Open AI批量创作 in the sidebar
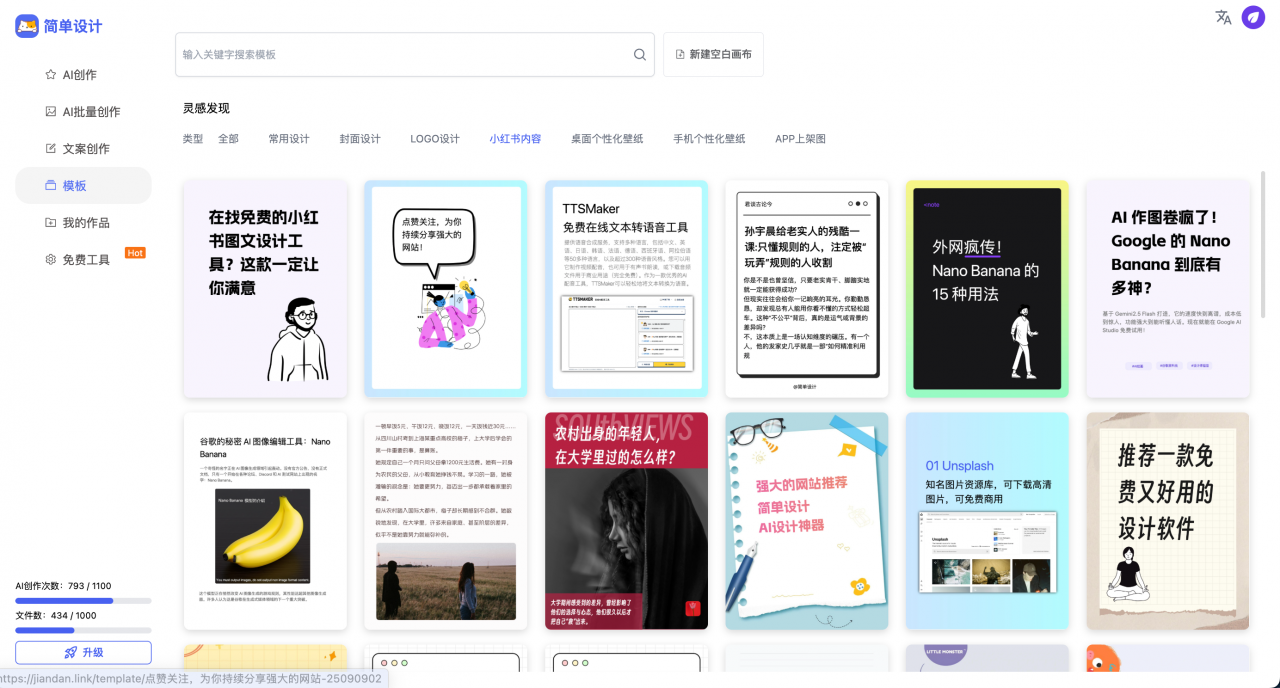 (83, 111)
